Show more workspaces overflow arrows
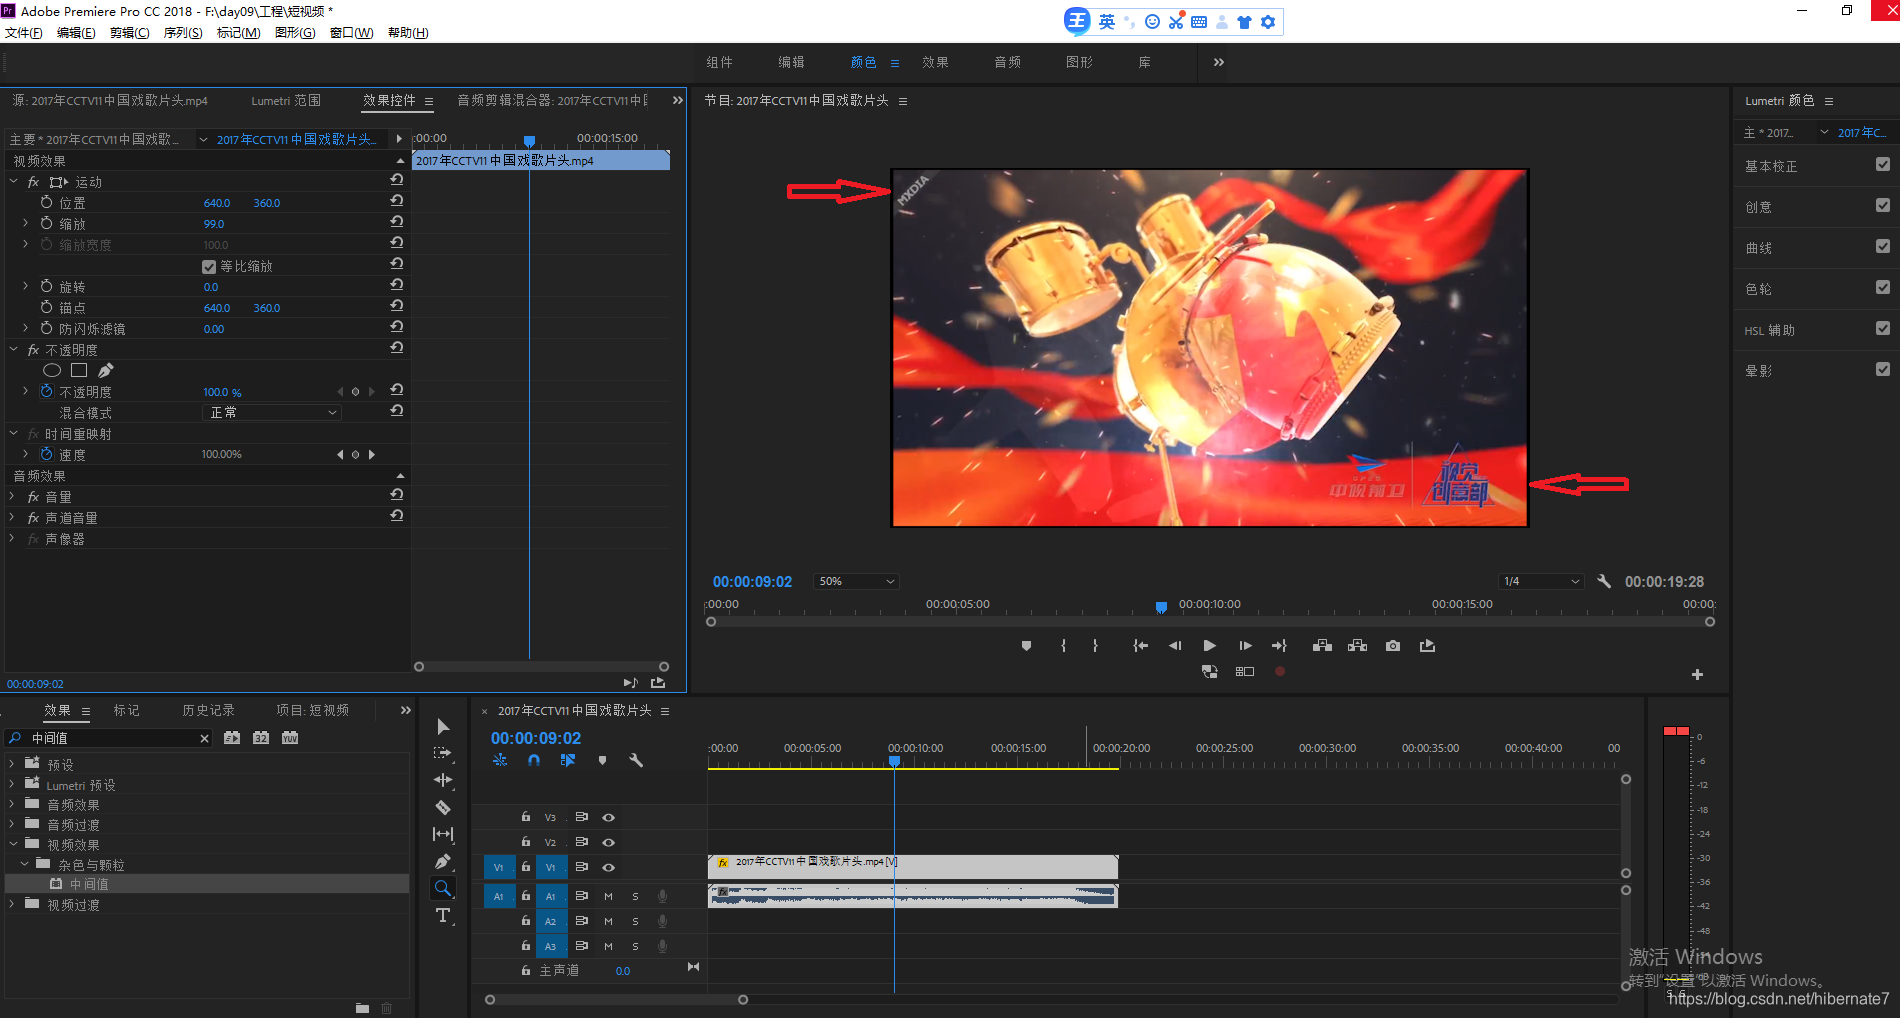Image resolution: width=1900 pixels, height=1018 pixels. point(1219,62)
